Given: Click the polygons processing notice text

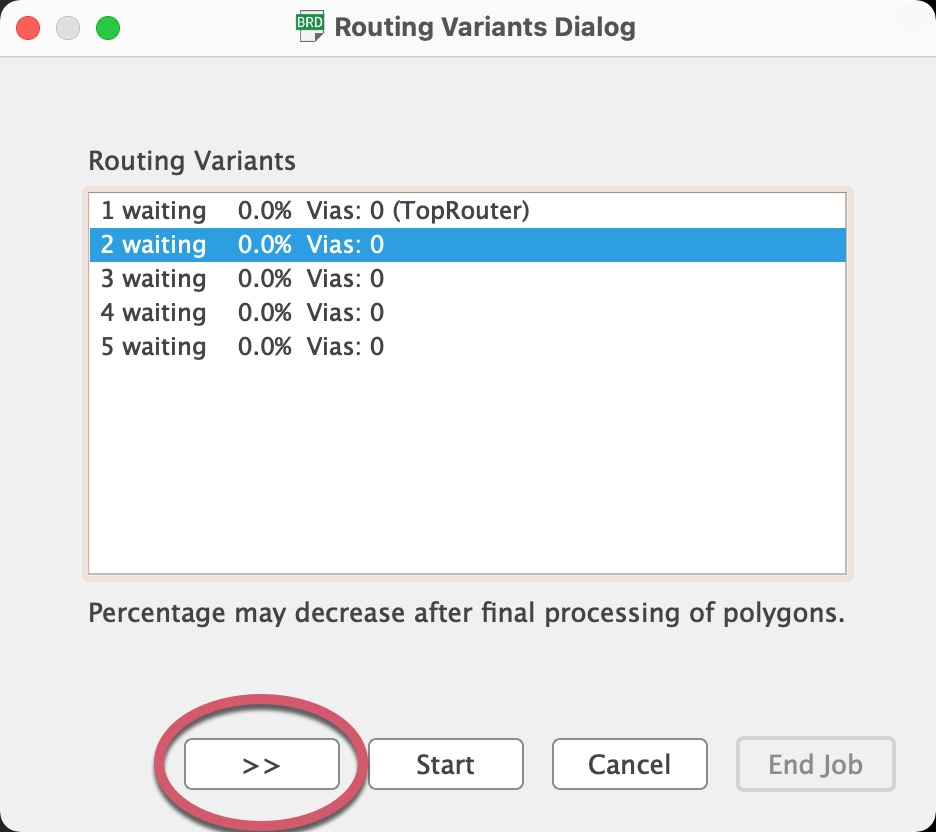Looking at the screenshot, I should (466, 613).
